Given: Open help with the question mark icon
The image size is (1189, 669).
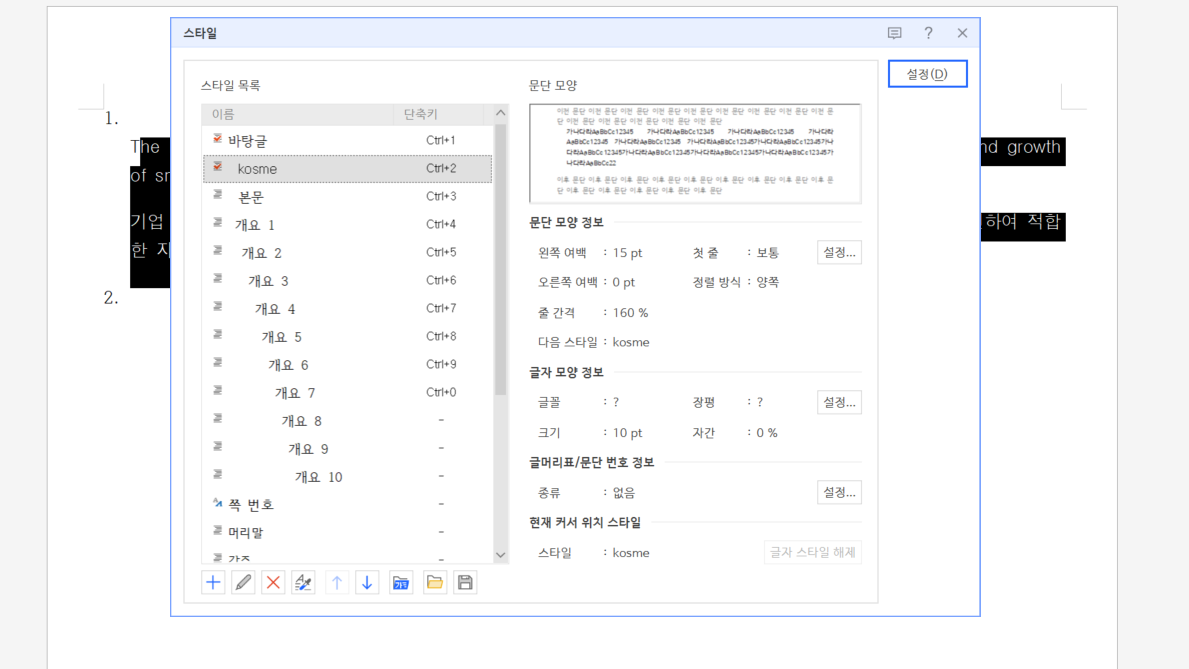Looking at the screenshot, I should [x=928, y=33].
